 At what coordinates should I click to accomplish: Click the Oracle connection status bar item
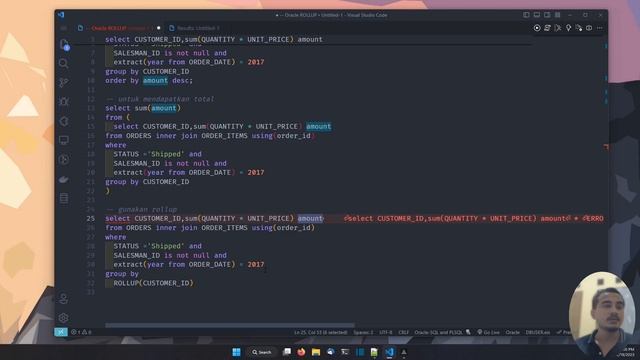[513, 332]
